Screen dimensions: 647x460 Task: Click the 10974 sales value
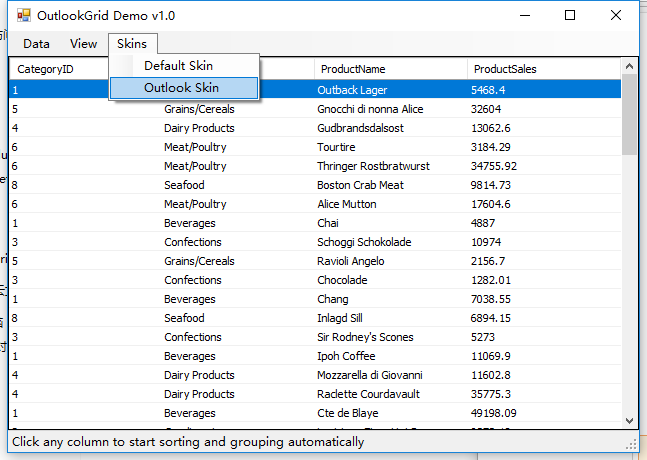coord(486,242)
